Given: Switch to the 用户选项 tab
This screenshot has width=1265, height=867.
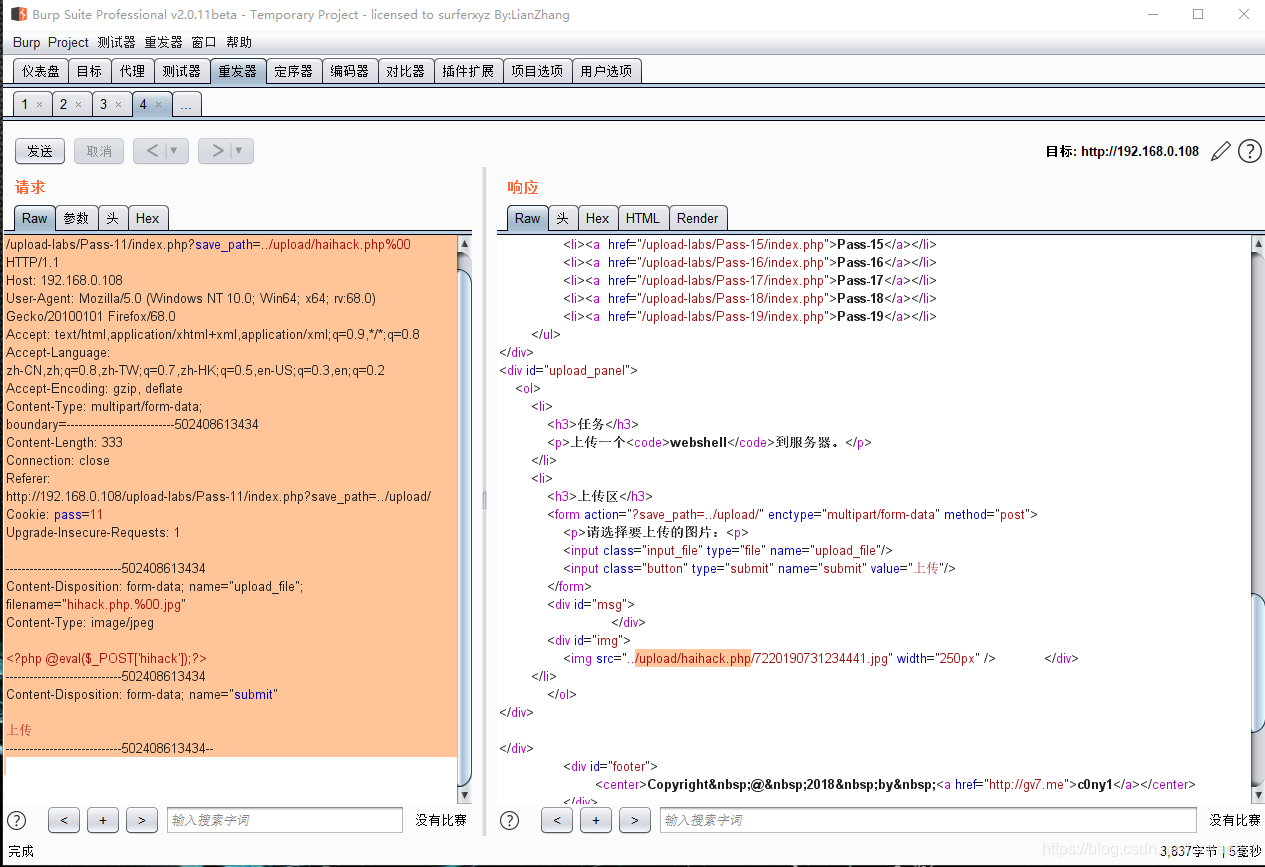Looking at the screenshot, I should (x=606, y=71).
